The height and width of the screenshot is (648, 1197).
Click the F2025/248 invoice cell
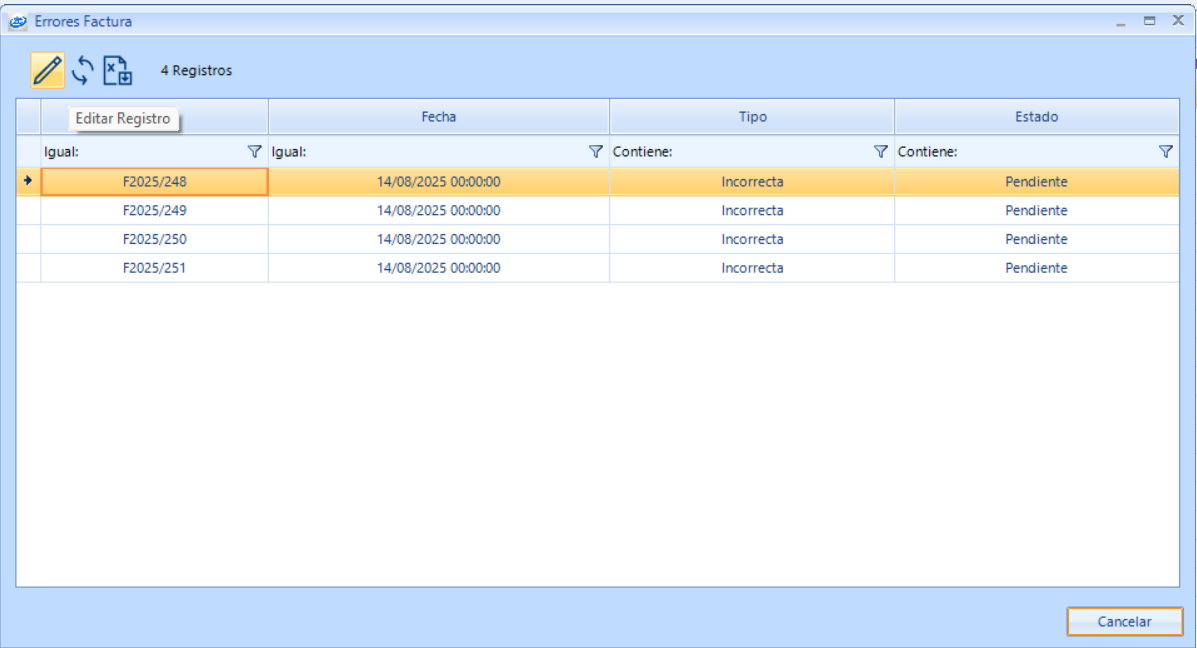coord(154,182)
